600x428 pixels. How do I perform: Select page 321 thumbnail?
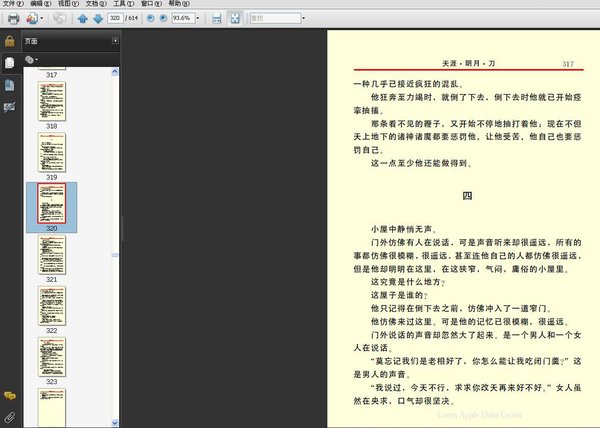(52, 255)
